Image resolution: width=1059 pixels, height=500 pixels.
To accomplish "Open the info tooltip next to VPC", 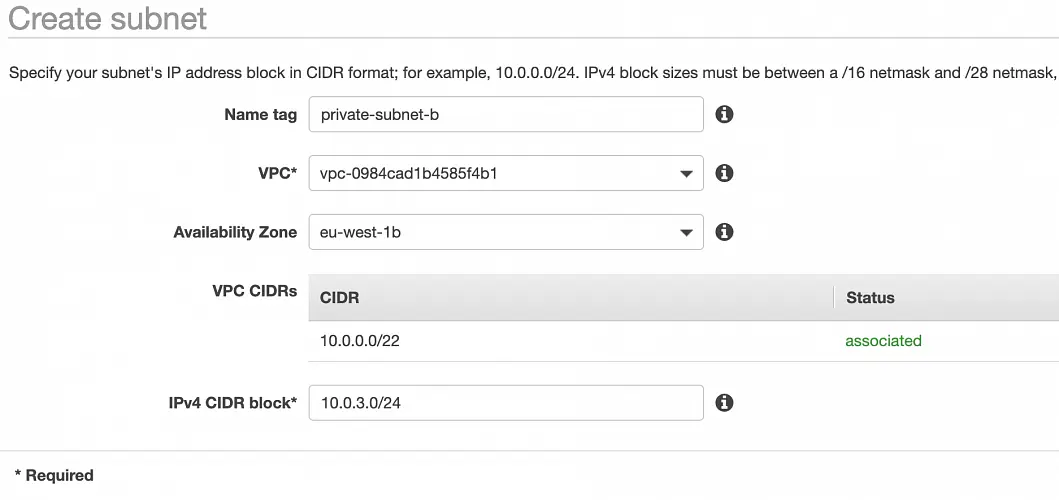I will [x=725, y=173].
